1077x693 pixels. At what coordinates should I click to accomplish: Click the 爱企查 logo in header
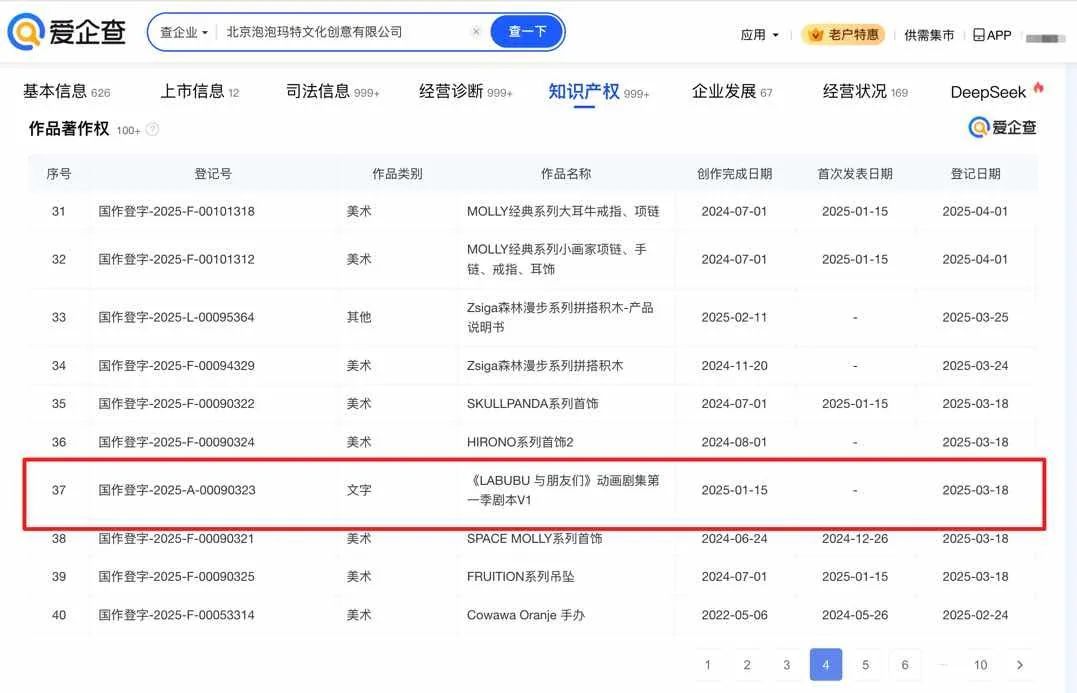pyautogui.click(x=67, y=32)
